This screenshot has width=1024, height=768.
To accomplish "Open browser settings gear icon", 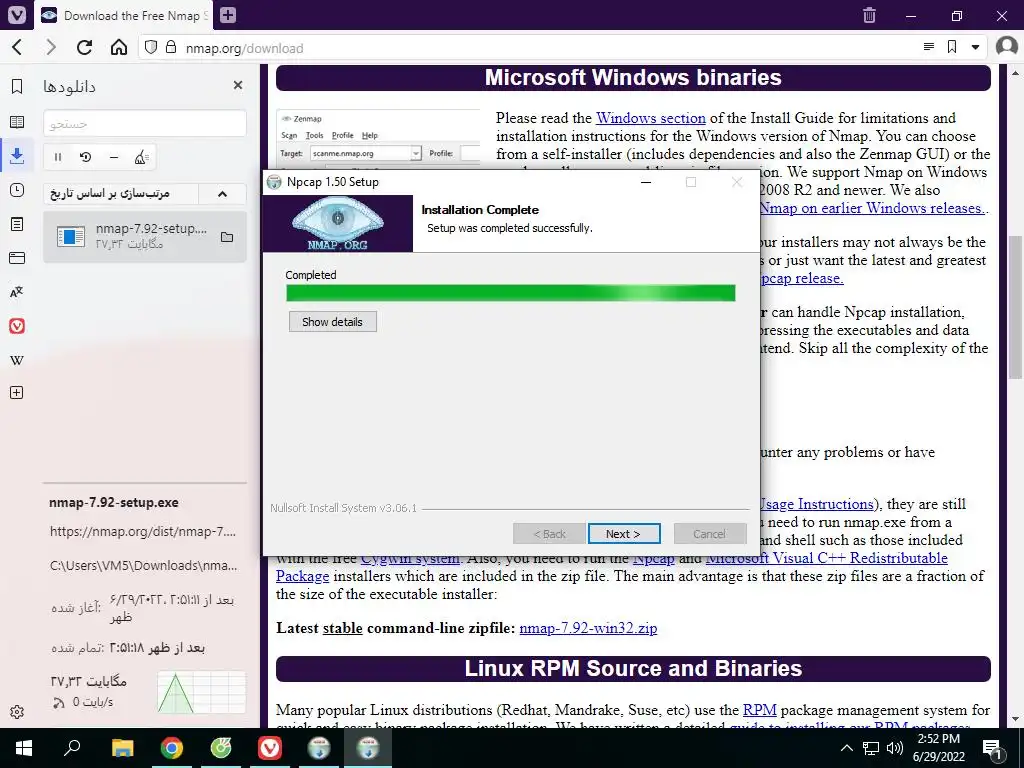I will click(17, 712).
